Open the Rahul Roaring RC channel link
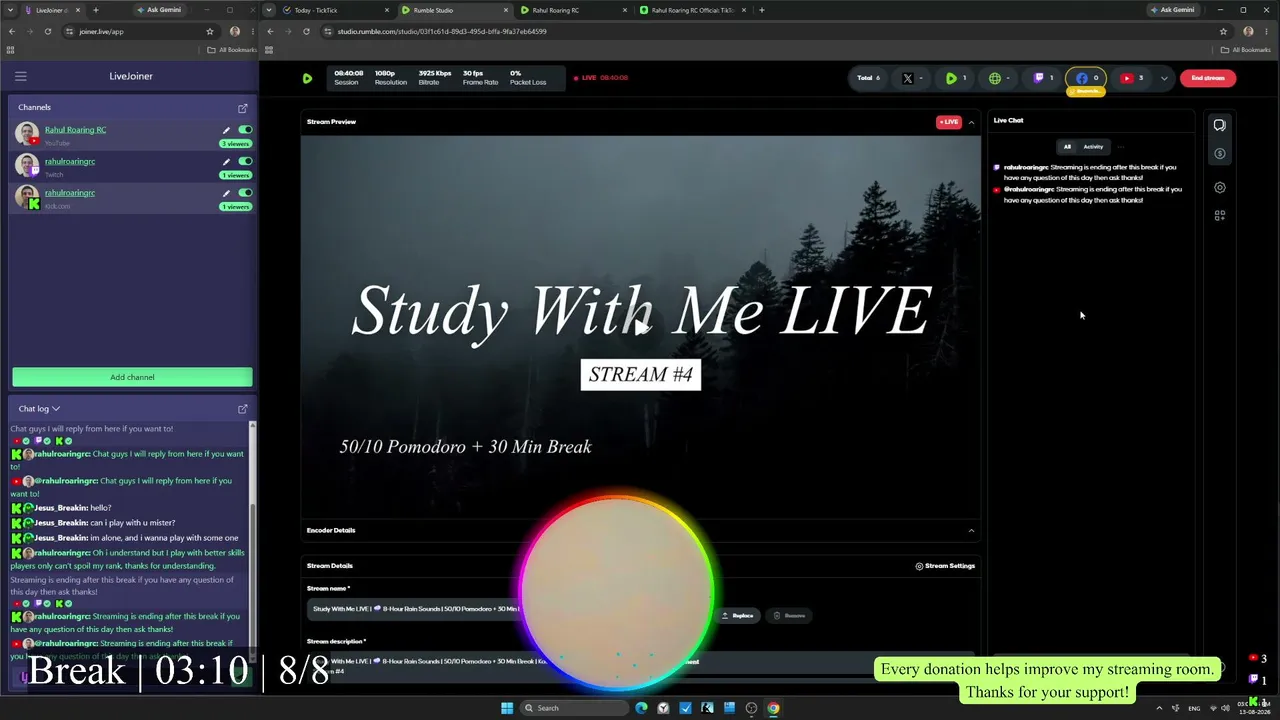Image resolution: width=1280 pixels, height=720 pixels. [75, 130]
